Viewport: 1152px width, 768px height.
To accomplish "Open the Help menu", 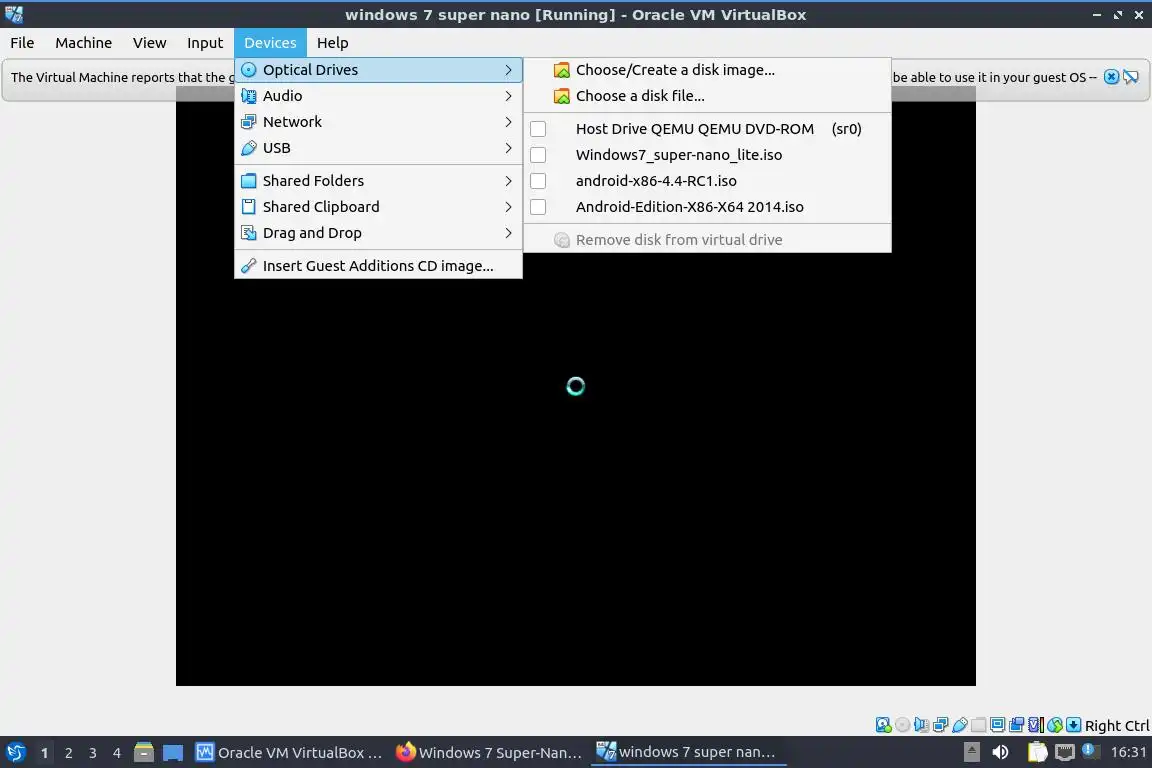I will [333, 43].
